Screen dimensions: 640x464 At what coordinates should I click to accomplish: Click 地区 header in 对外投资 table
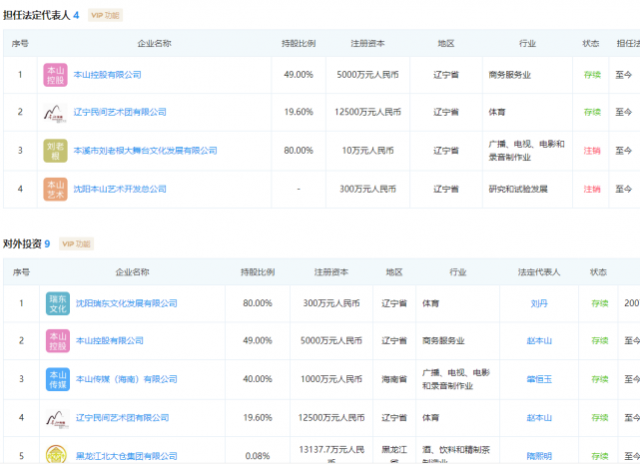[394, 272]
